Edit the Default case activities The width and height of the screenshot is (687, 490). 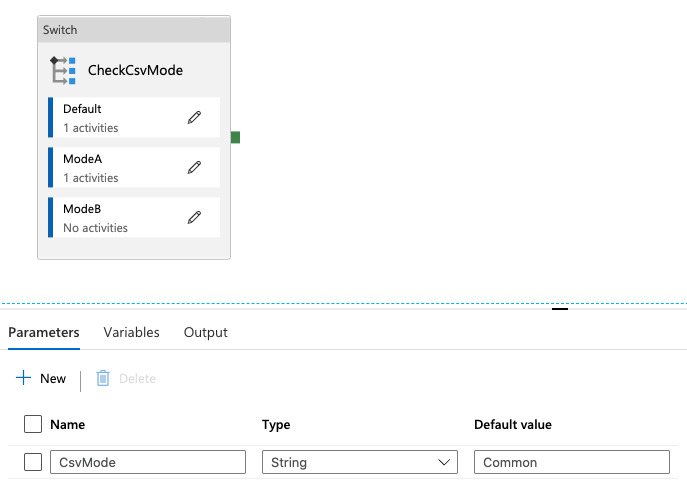[x=195, y=117]
